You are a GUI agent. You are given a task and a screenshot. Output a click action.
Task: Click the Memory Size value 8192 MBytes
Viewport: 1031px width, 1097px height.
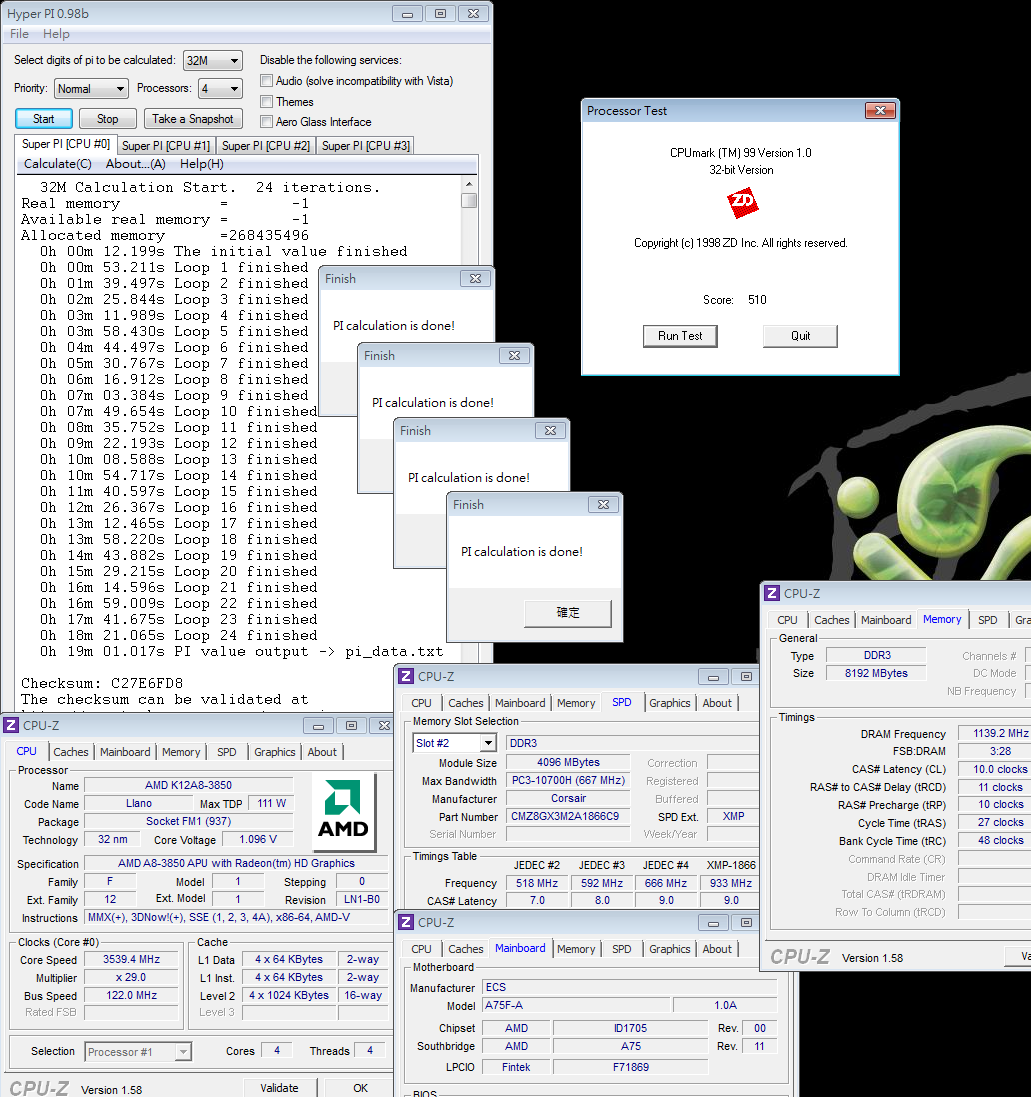[876, 673]
